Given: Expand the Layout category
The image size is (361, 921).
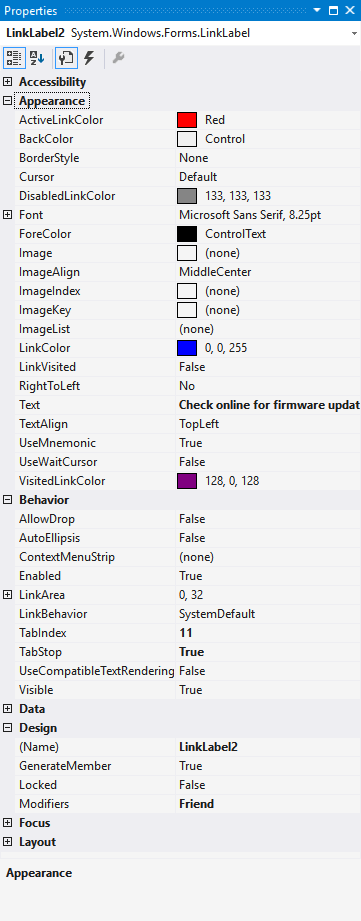Looking at the screenshot, I should [8, 842].
